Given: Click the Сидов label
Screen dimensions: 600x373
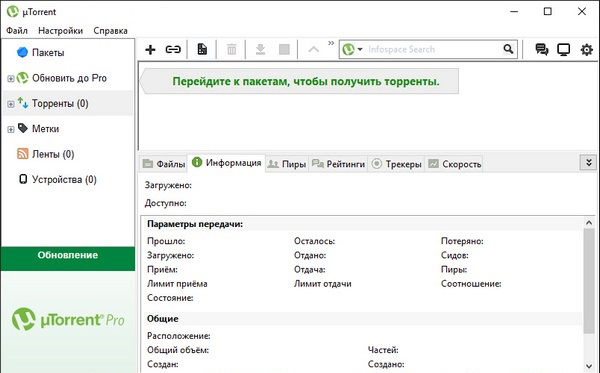Looking at the screenshot, I should click(455, 256).
